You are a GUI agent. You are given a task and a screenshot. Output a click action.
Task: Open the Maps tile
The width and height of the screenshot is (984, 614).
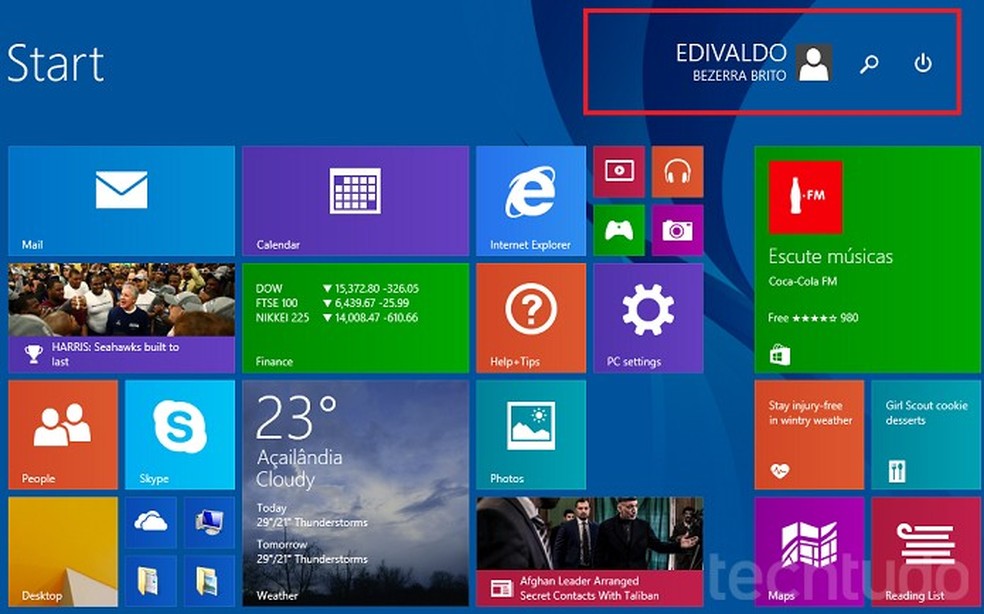(x=809, y=551)
